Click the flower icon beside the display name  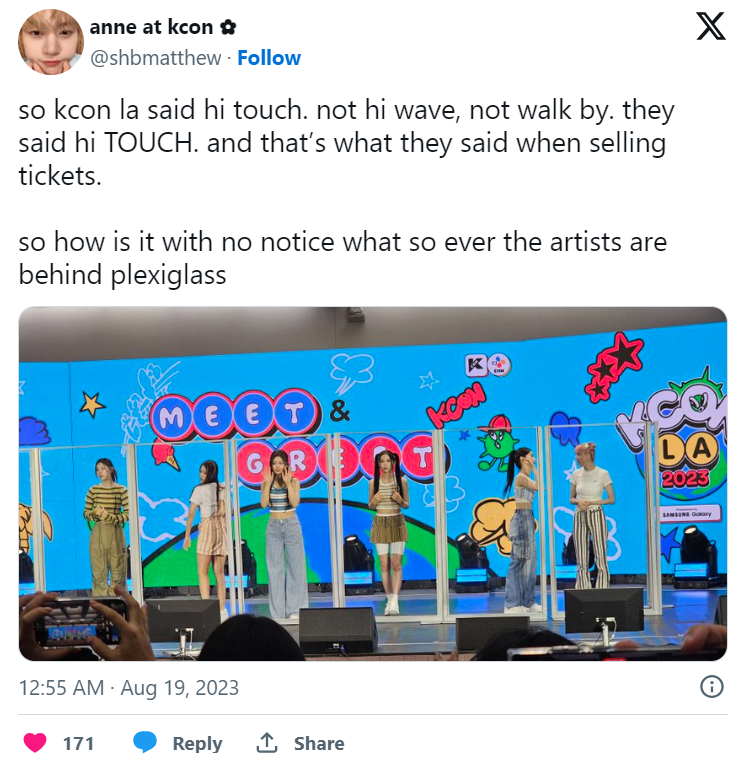pyautogui.click(x=228, y=27)
